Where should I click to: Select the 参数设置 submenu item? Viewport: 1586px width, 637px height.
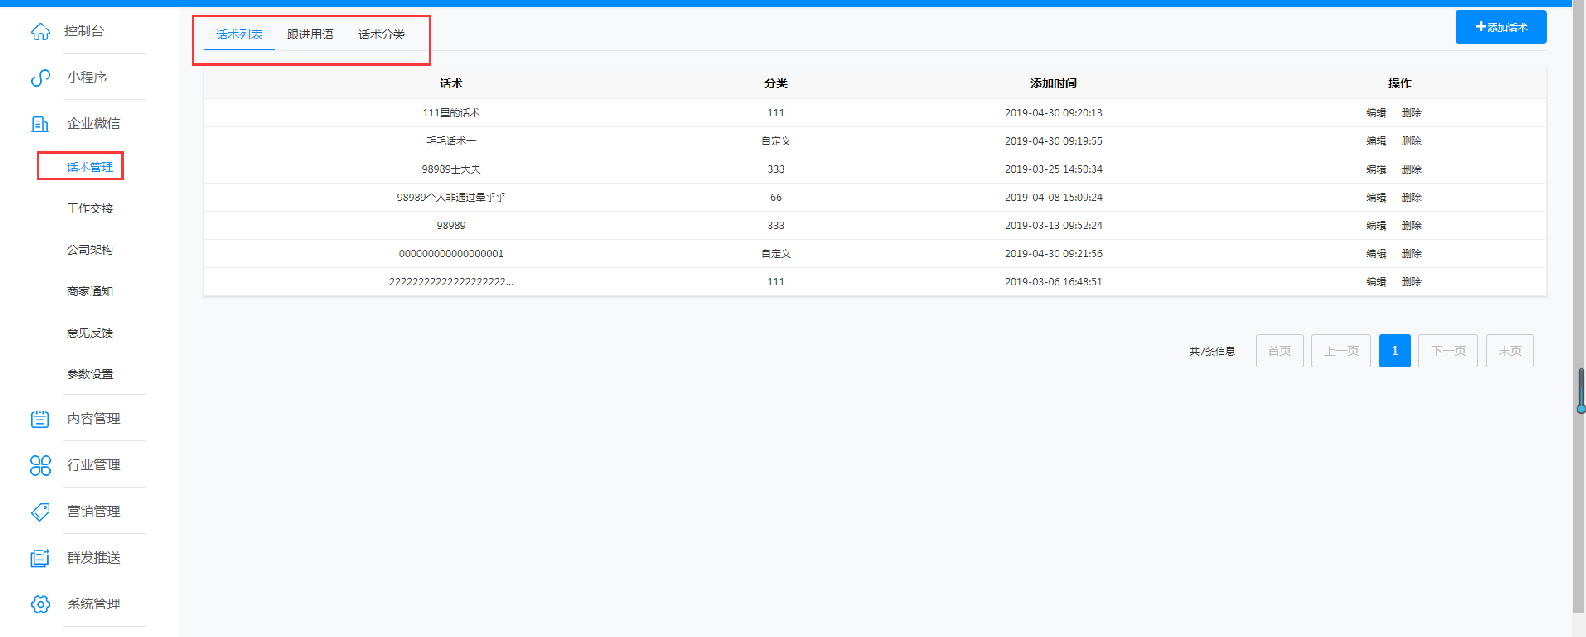tap(90, 374)
